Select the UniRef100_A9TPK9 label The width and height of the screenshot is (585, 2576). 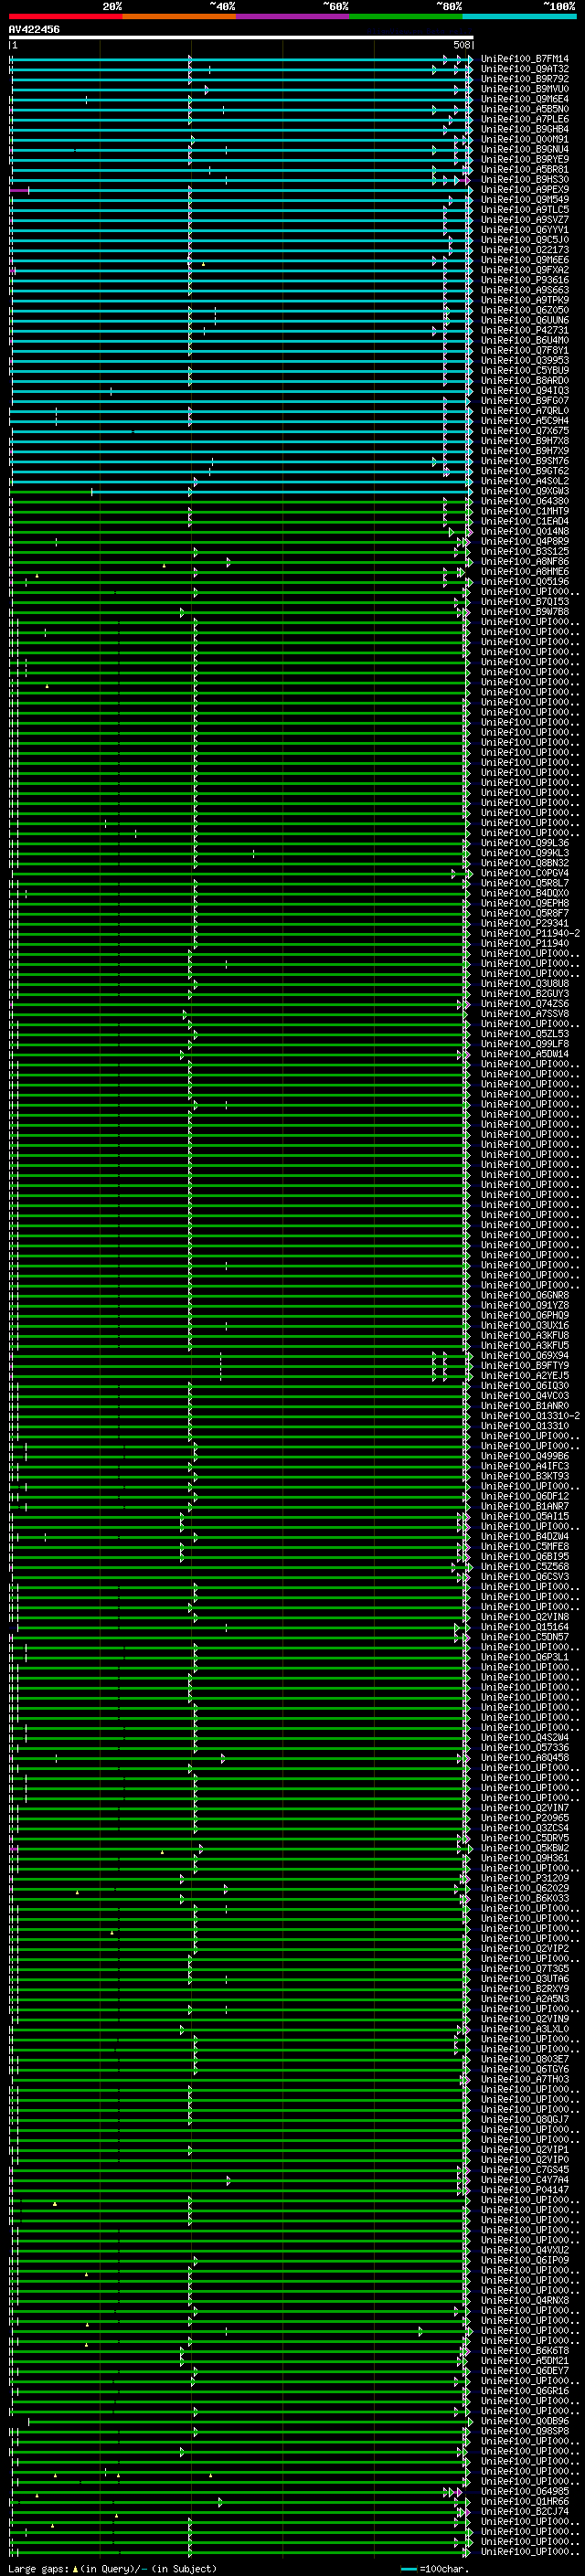524,300
